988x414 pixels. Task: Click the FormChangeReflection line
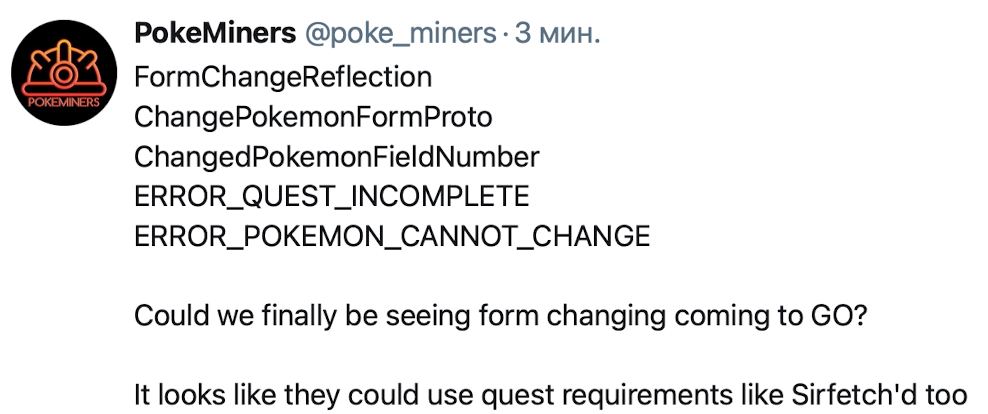[x=283, y=78]
